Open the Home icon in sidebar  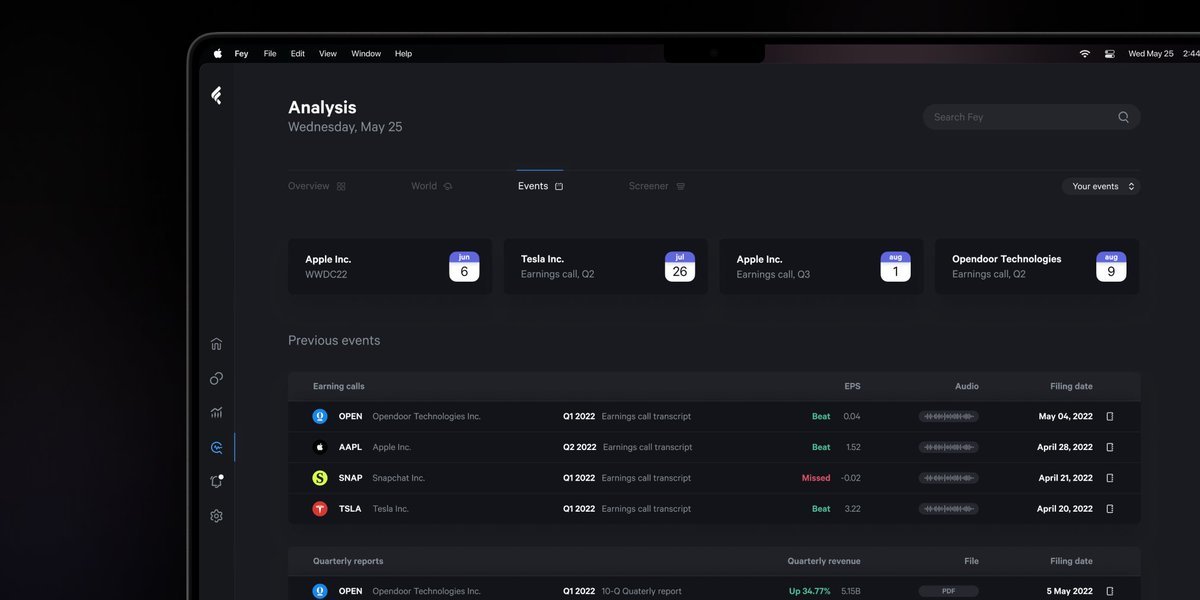[x=216, y=344]
